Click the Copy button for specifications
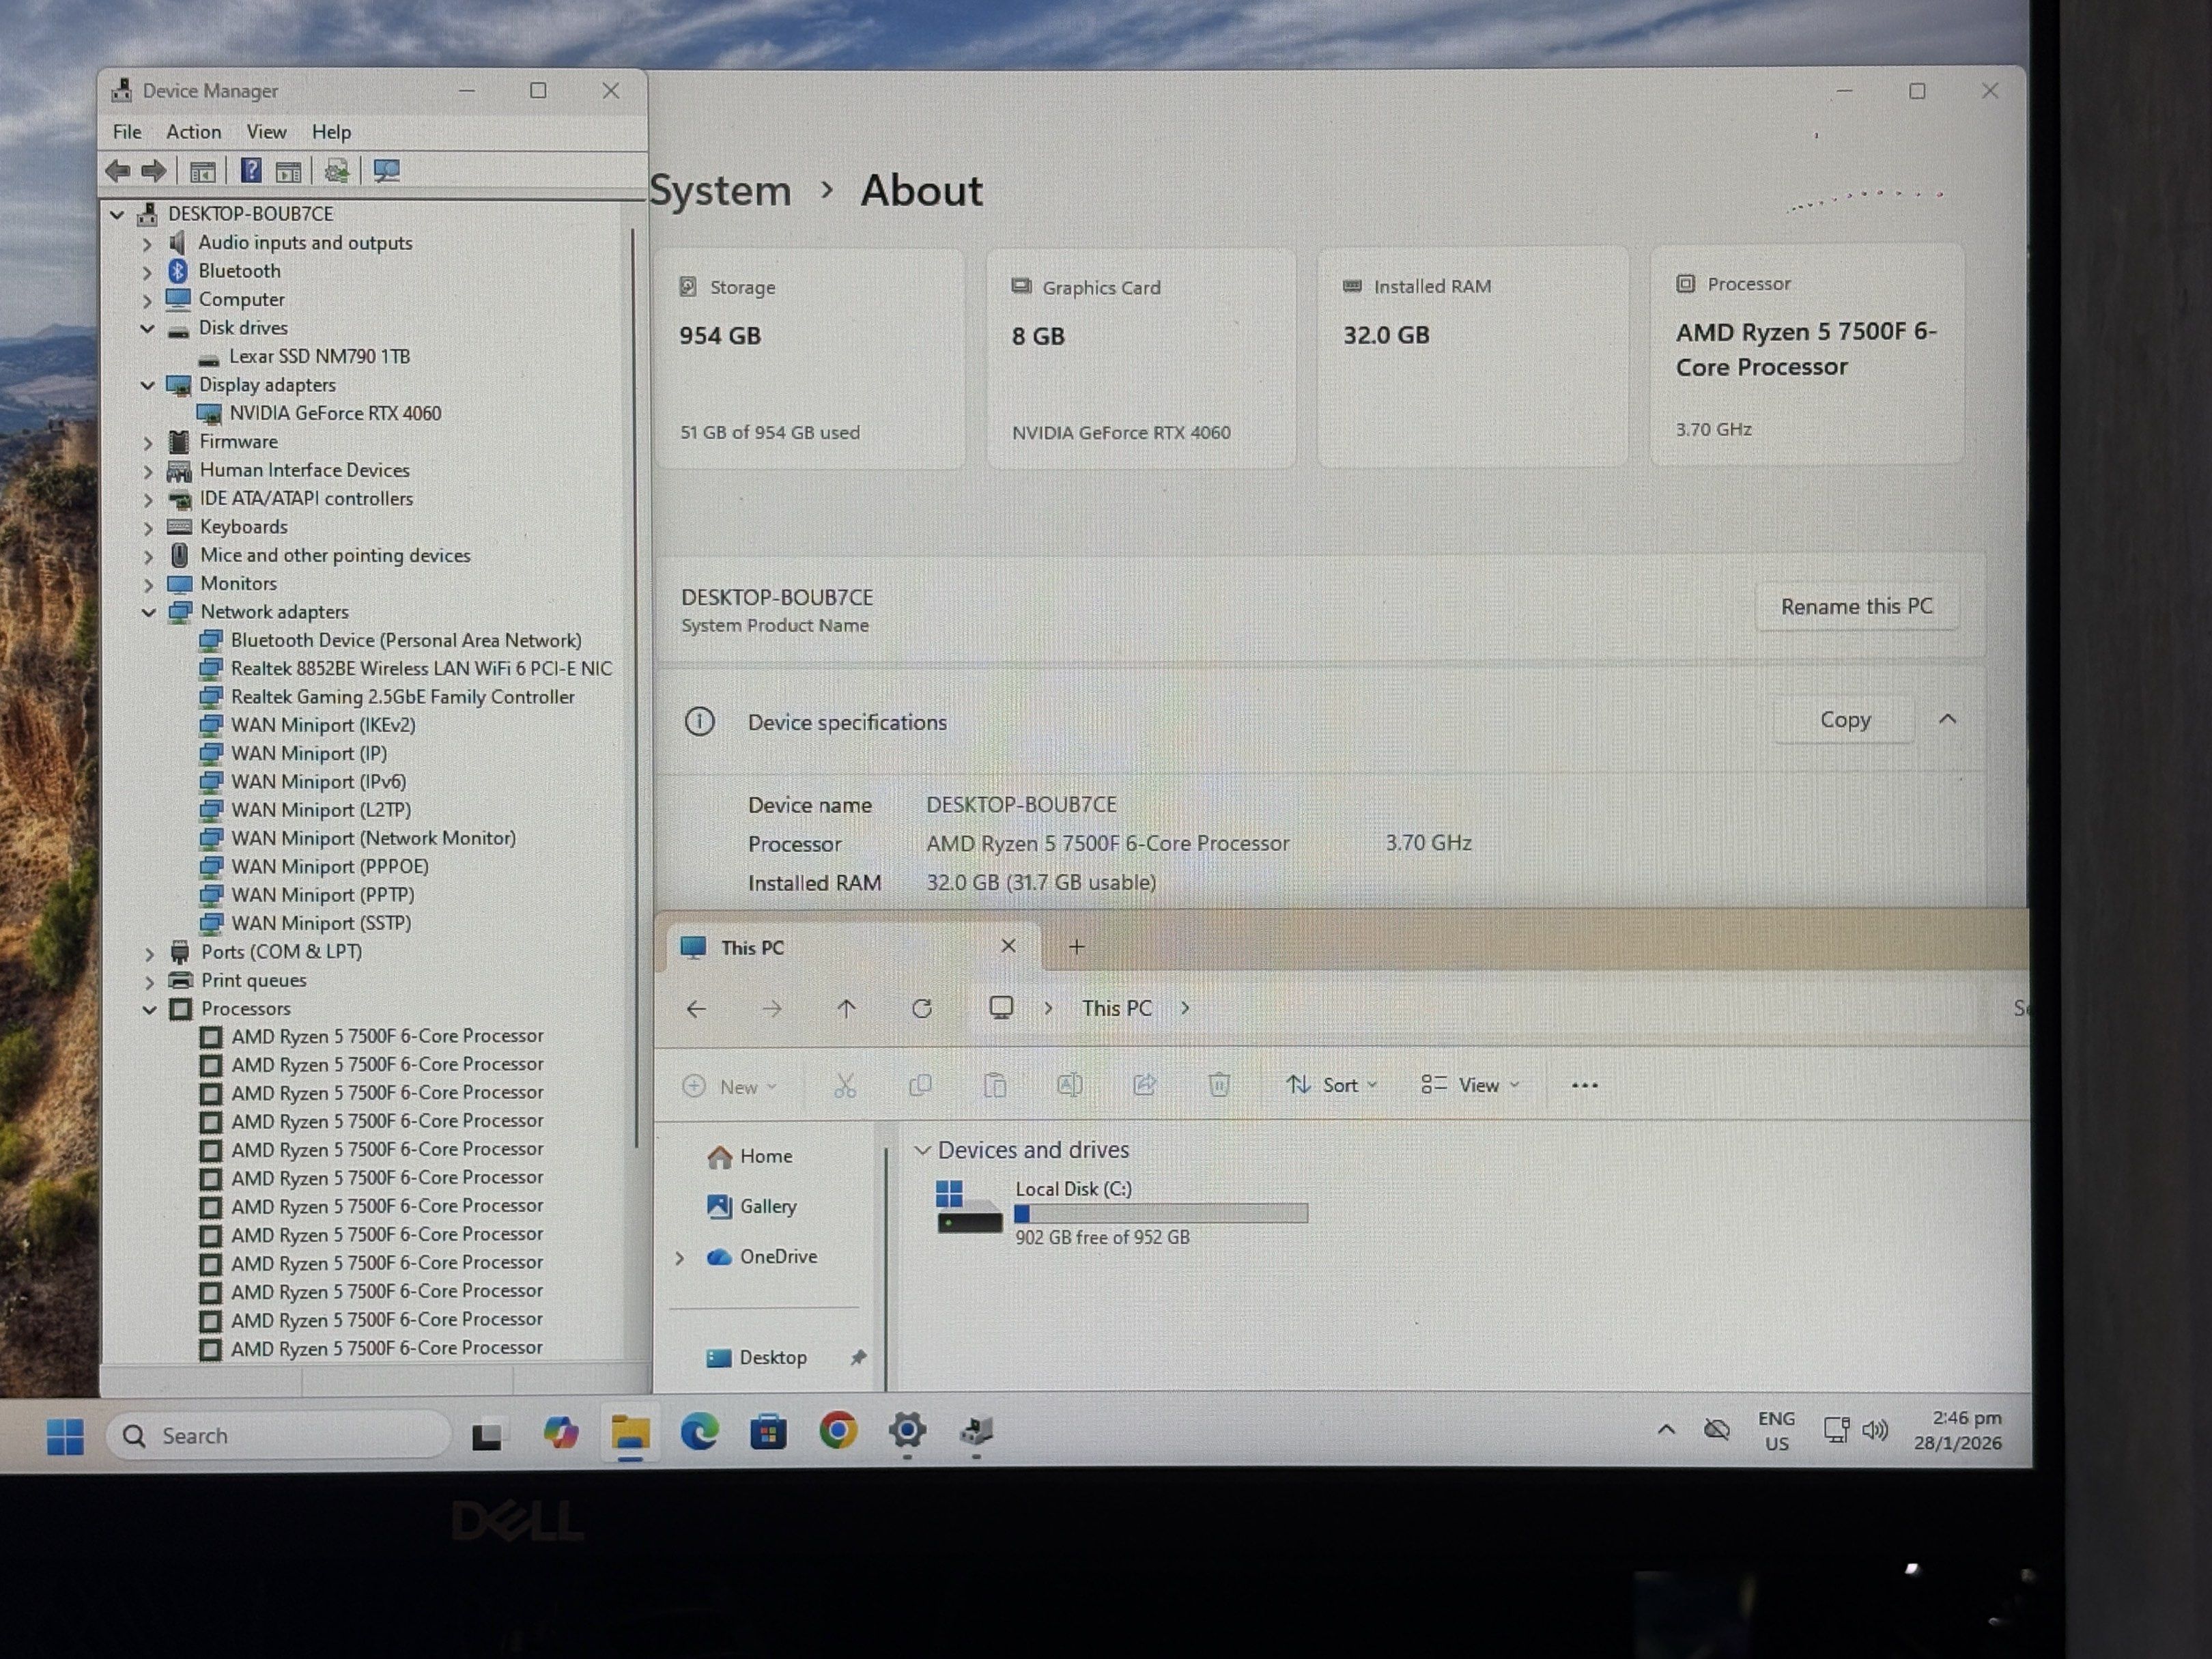Image resolution: width=2212 pixels, height=1659 pixels. click(x=1844, y=719)
